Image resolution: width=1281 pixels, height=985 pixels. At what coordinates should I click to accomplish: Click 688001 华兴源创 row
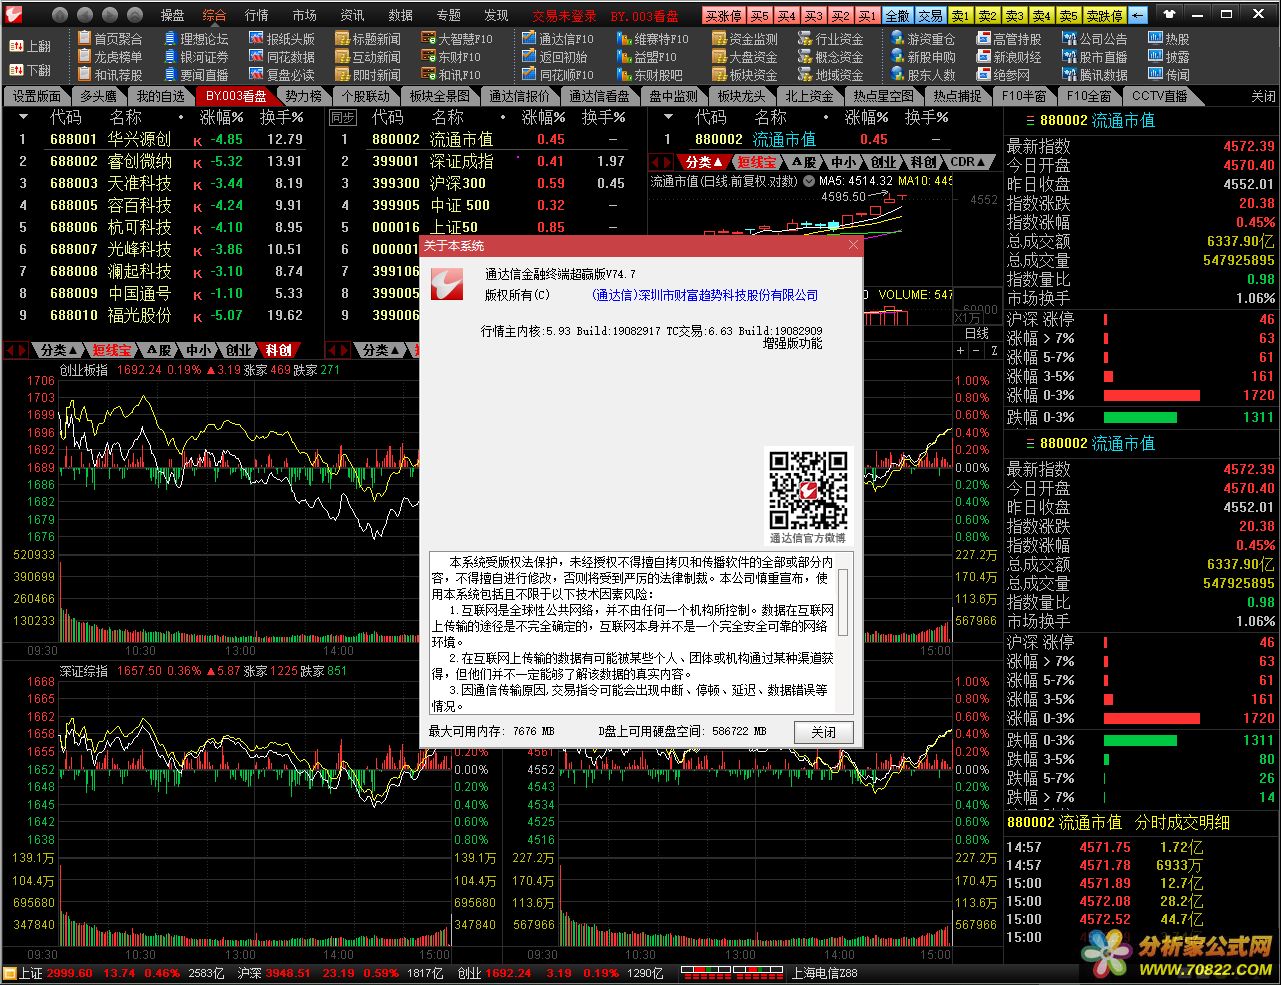coord(163,139)
